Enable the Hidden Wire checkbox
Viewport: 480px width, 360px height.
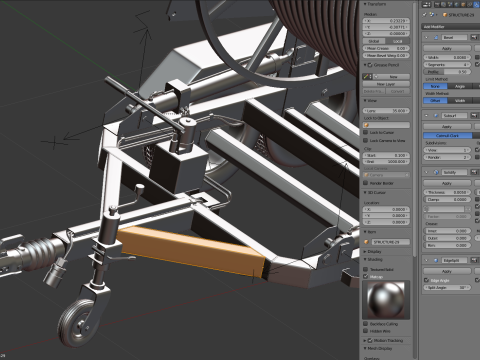click(x=366, y=331)
